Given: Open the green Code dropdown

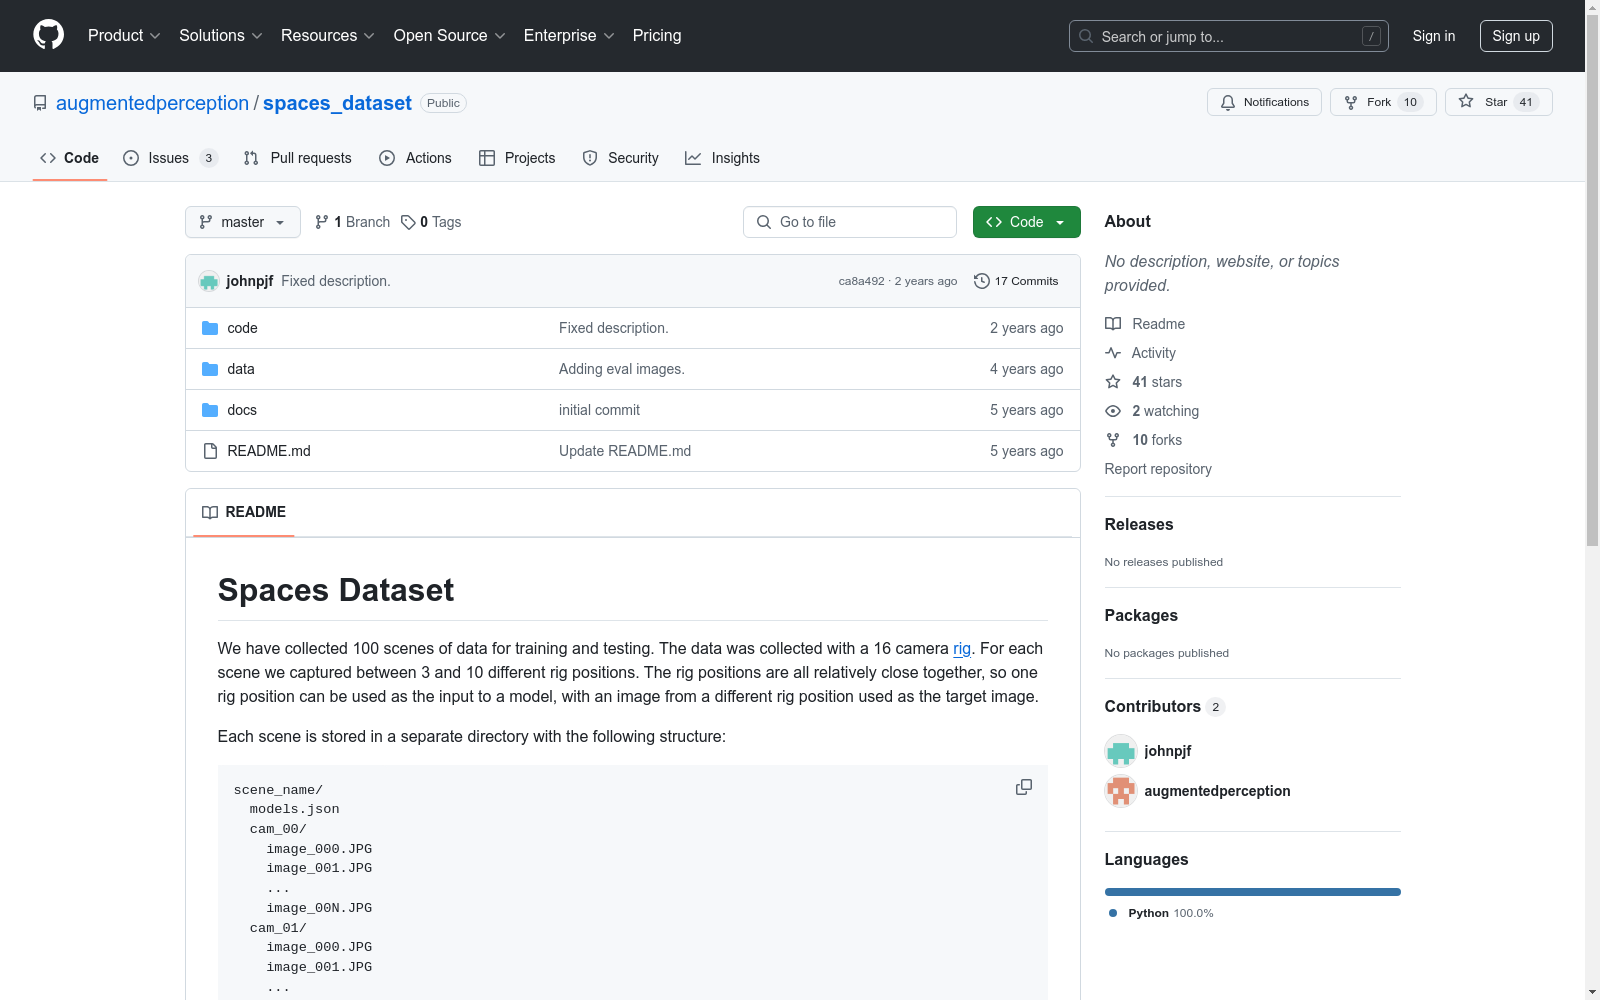Looking at the screenshot, I should 1026,222.
